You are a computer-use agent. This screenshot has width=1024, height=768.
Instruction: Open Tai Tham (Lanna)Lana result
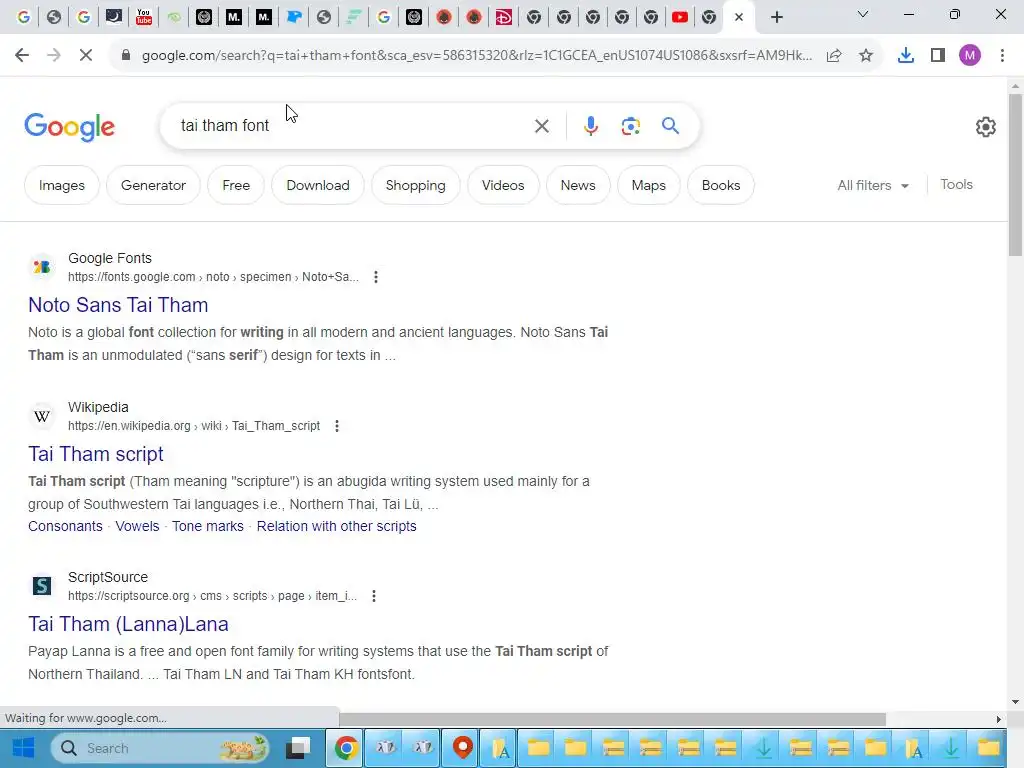click(128, 624)
